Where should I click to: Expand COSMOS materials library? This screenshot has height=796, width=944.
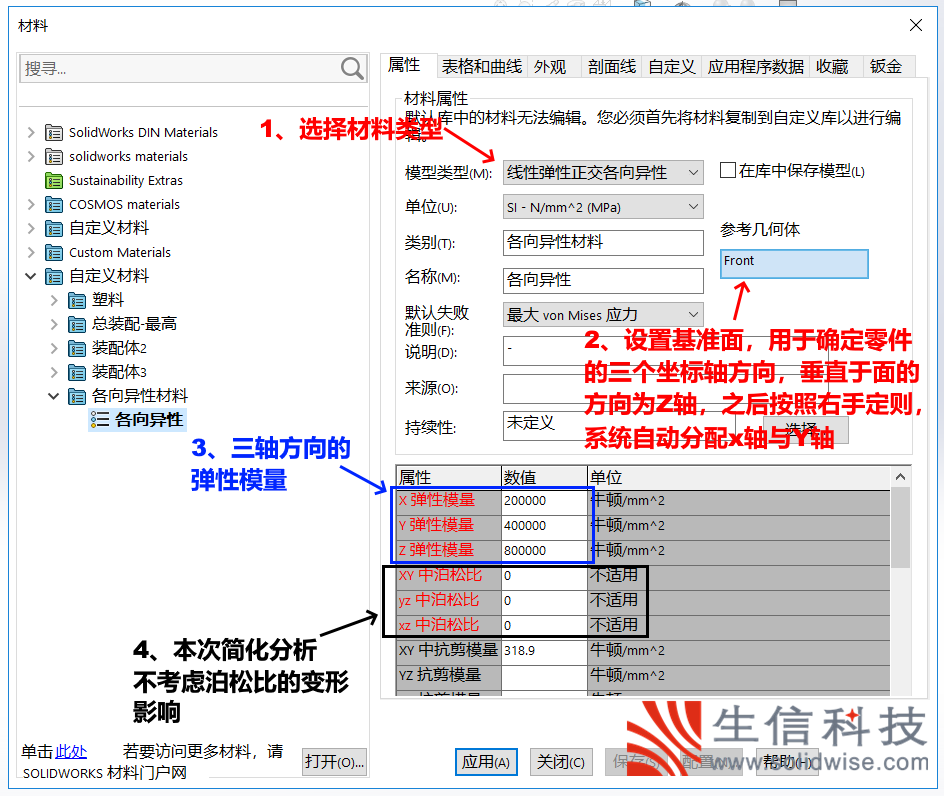[31, 205]
